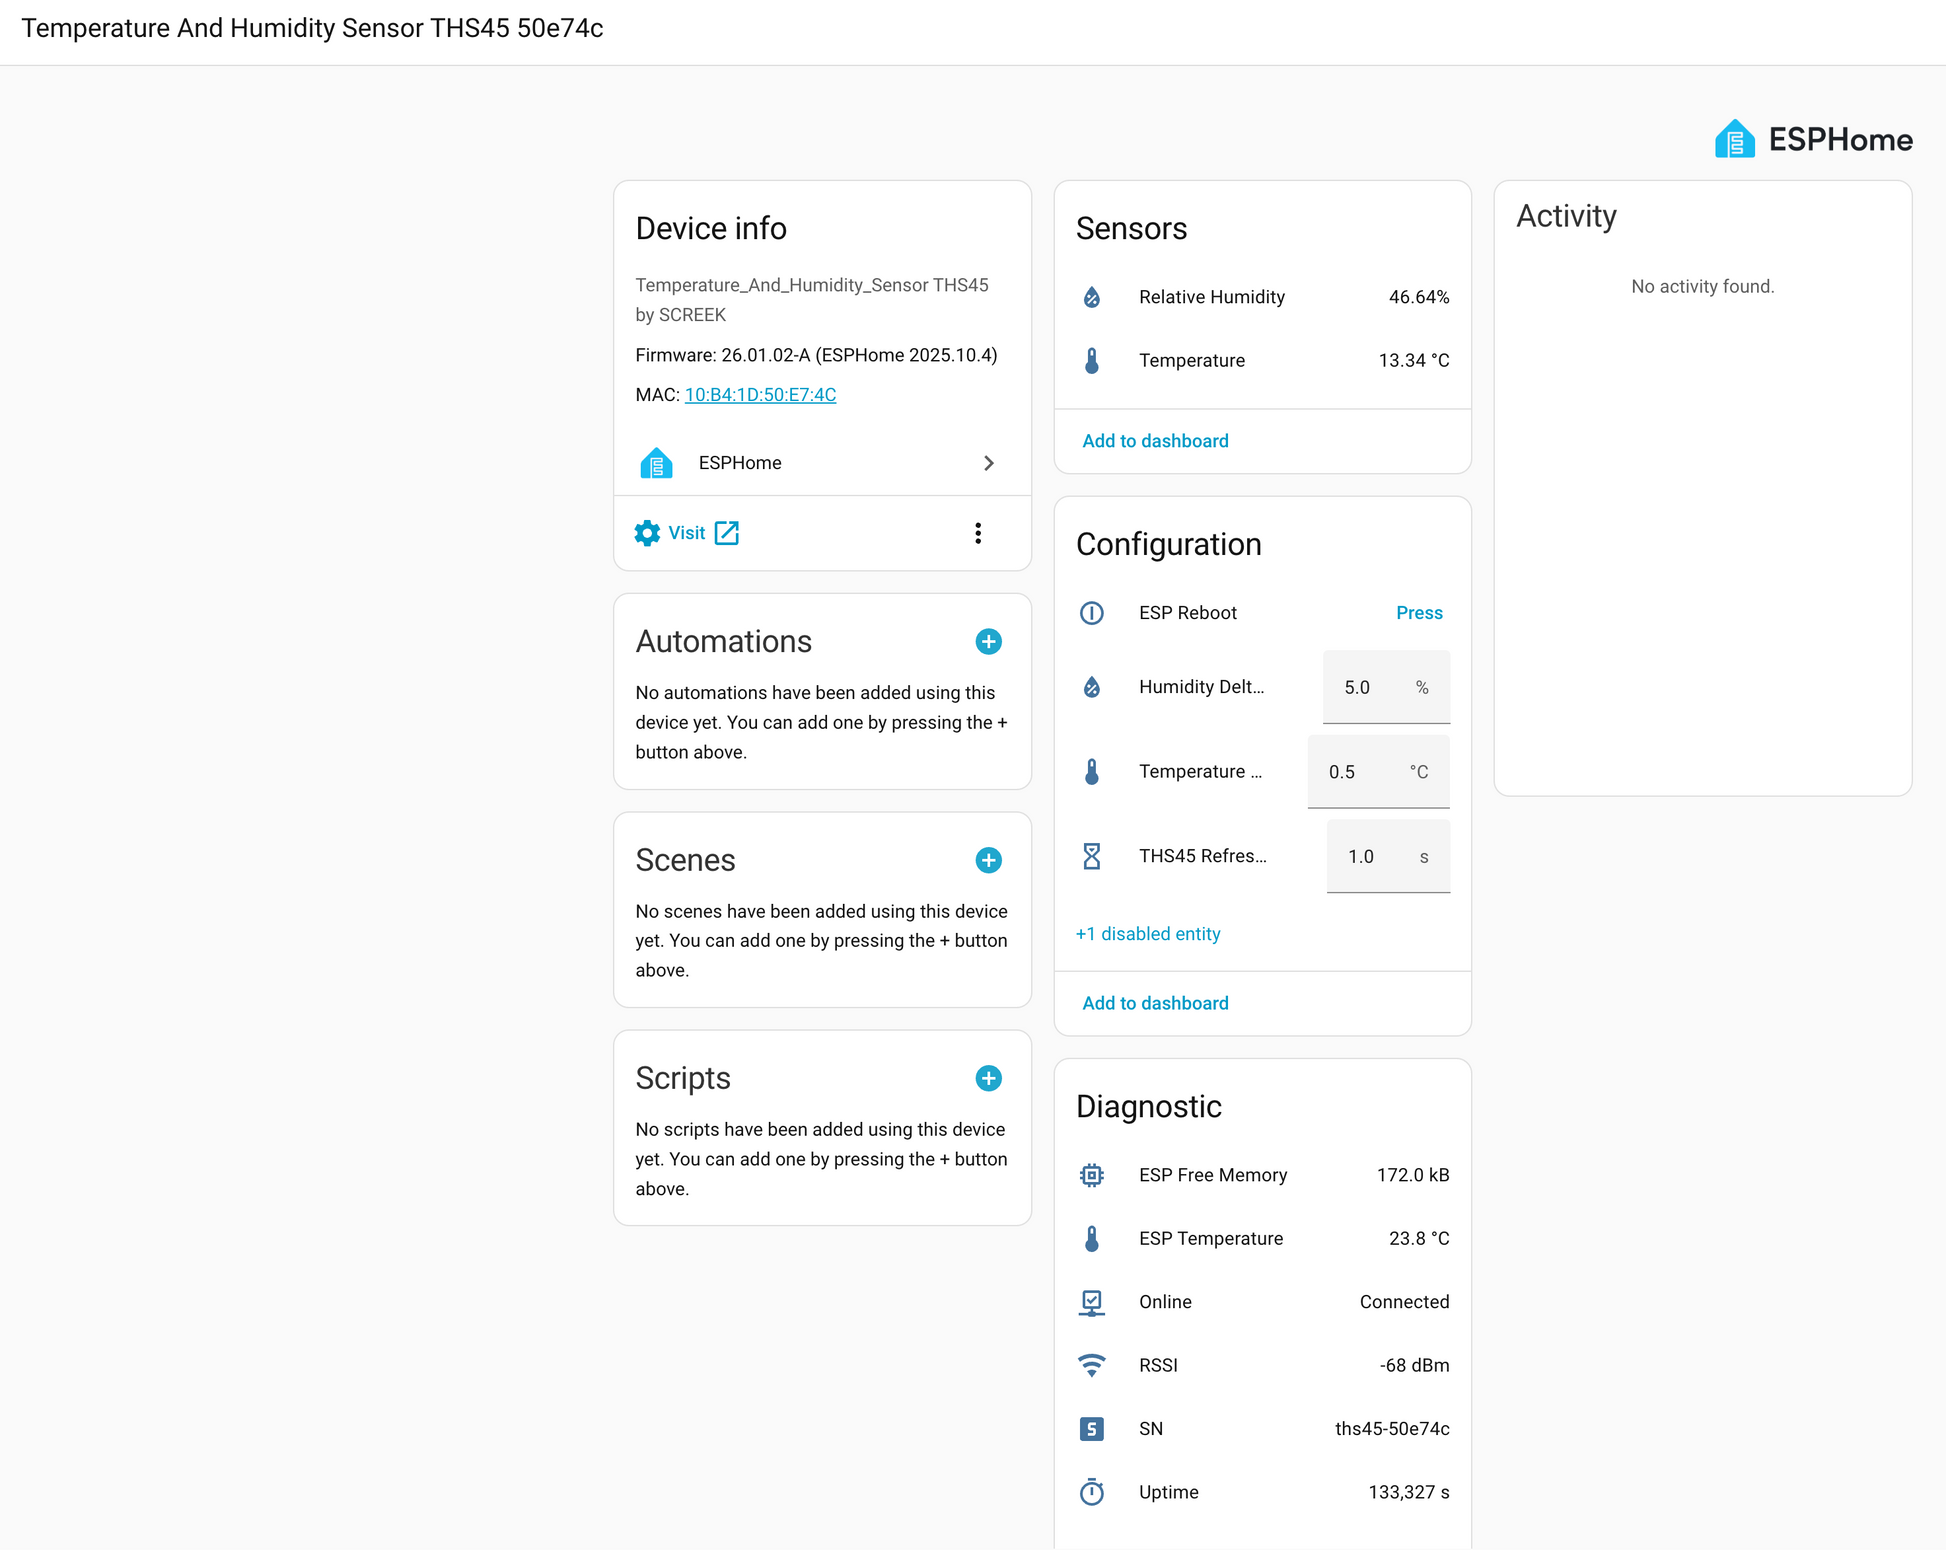Screen dimensions: 1946x1550
Task: Click the MAC address link 10:B4:1D:50:E7:4C
Action: click(x=760, y=395)
